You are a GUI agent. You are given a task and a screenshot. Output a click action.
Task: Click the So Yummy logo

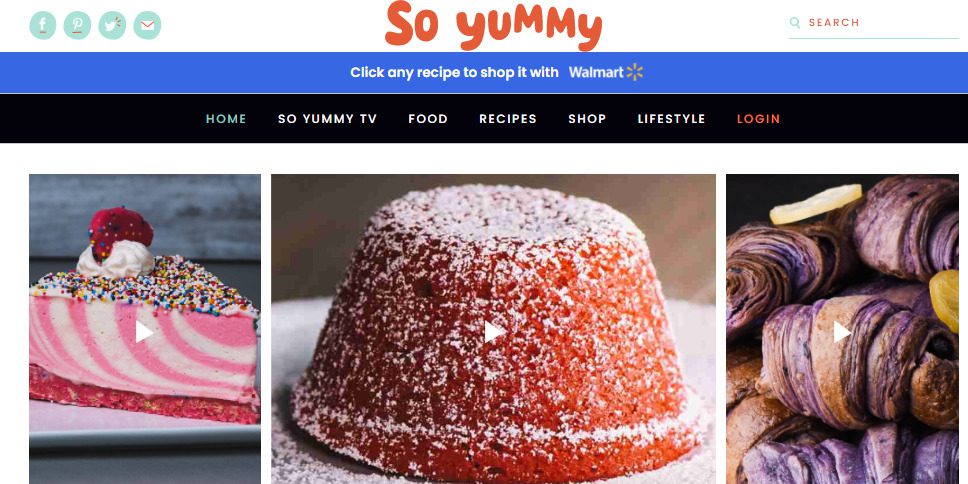coord(493,26)
